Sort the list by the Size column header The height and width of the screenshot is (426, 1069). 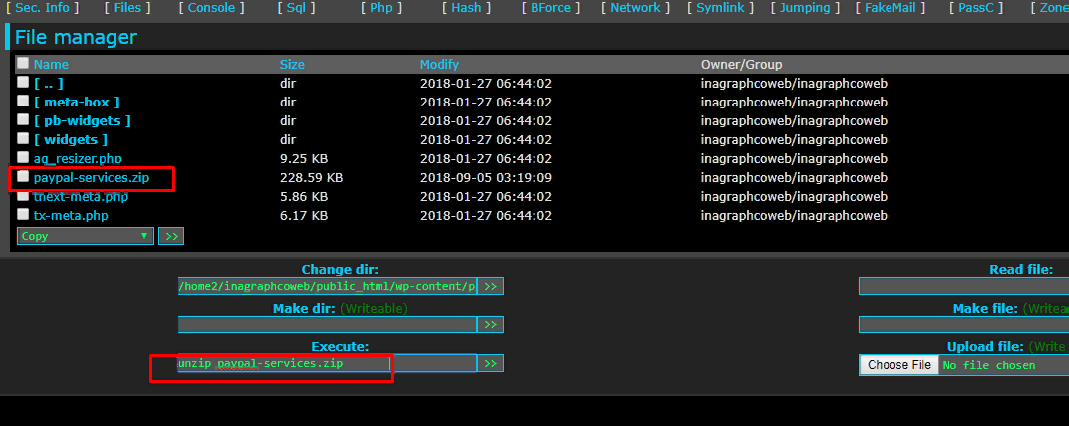tap(291, 65)
